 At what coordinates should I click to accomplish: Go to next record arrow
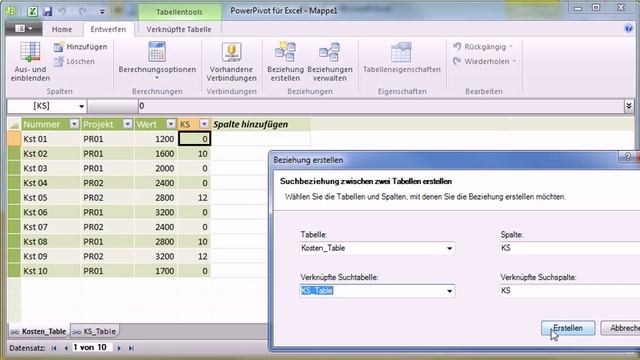coord(119,348)
